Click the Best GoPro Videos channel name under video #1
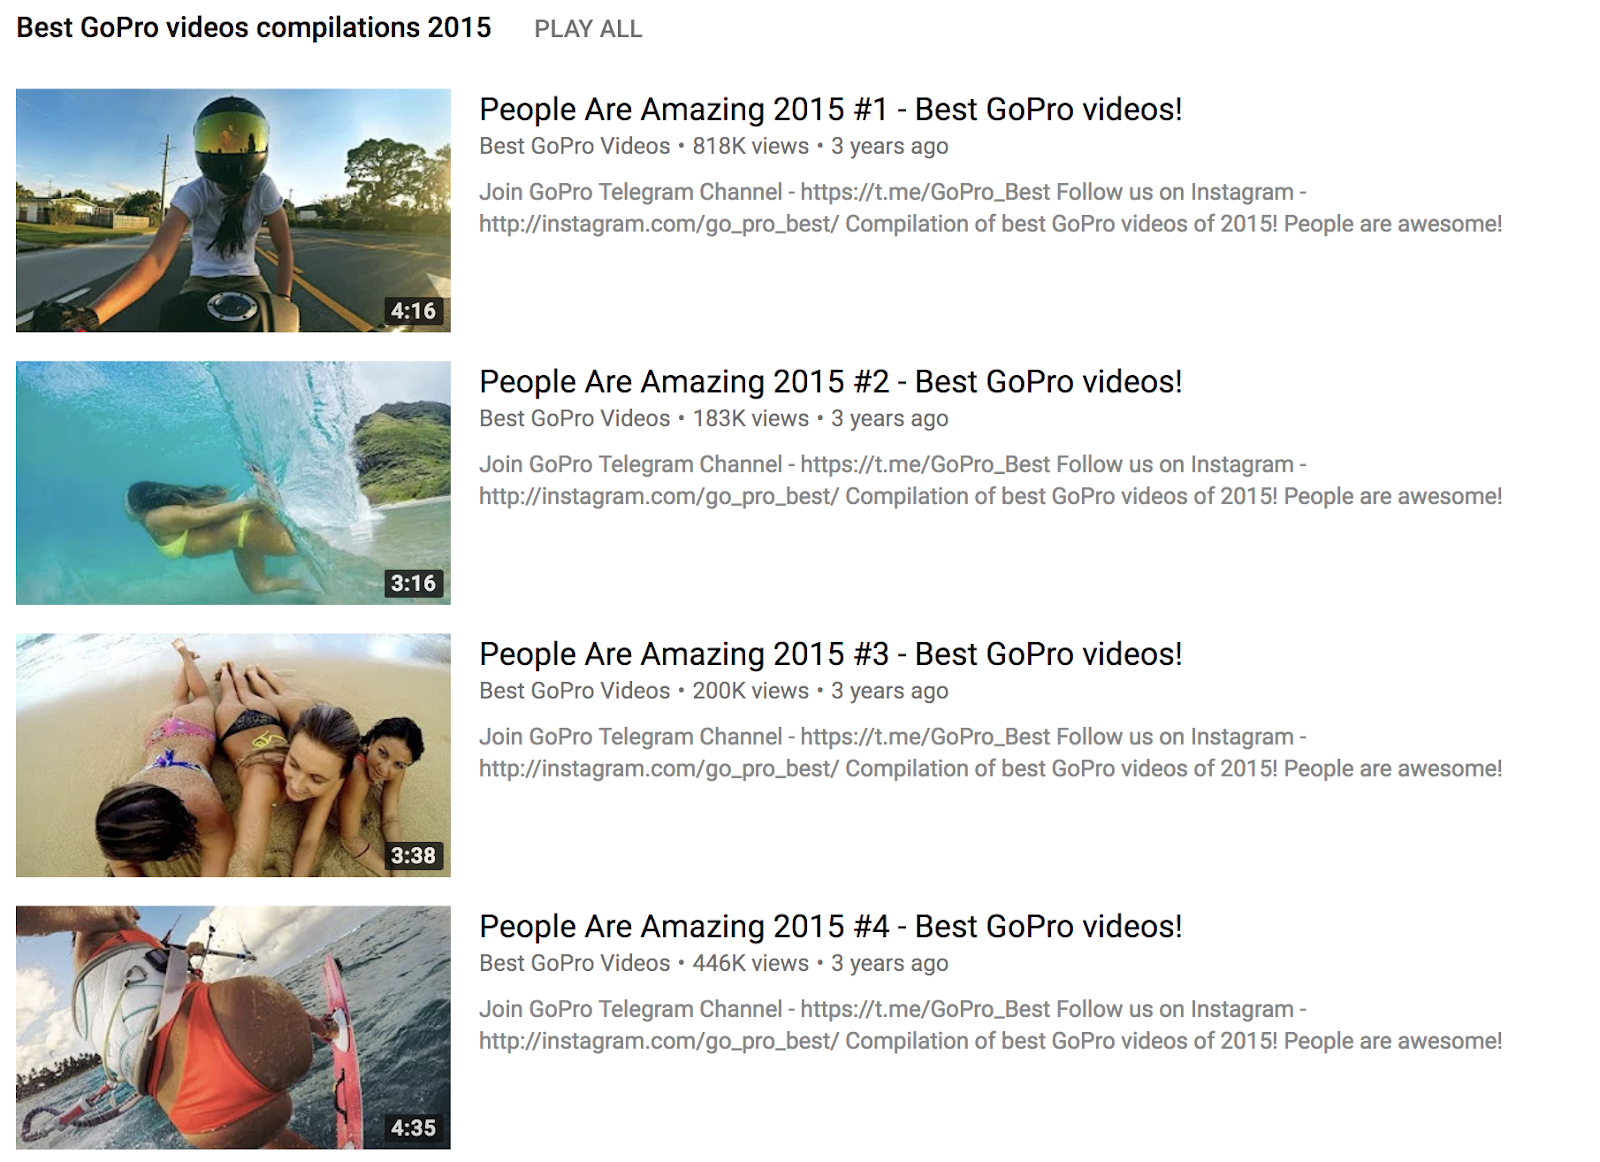The width and height of the screenshot is (1600, 1162). point(574,146)
